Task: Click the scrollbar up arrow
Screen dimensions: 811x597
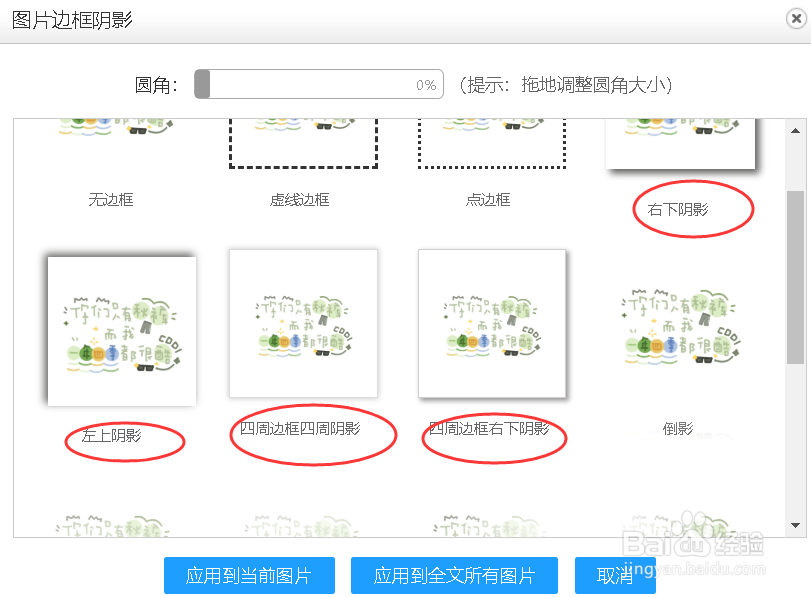Action: tap(797, 128)
